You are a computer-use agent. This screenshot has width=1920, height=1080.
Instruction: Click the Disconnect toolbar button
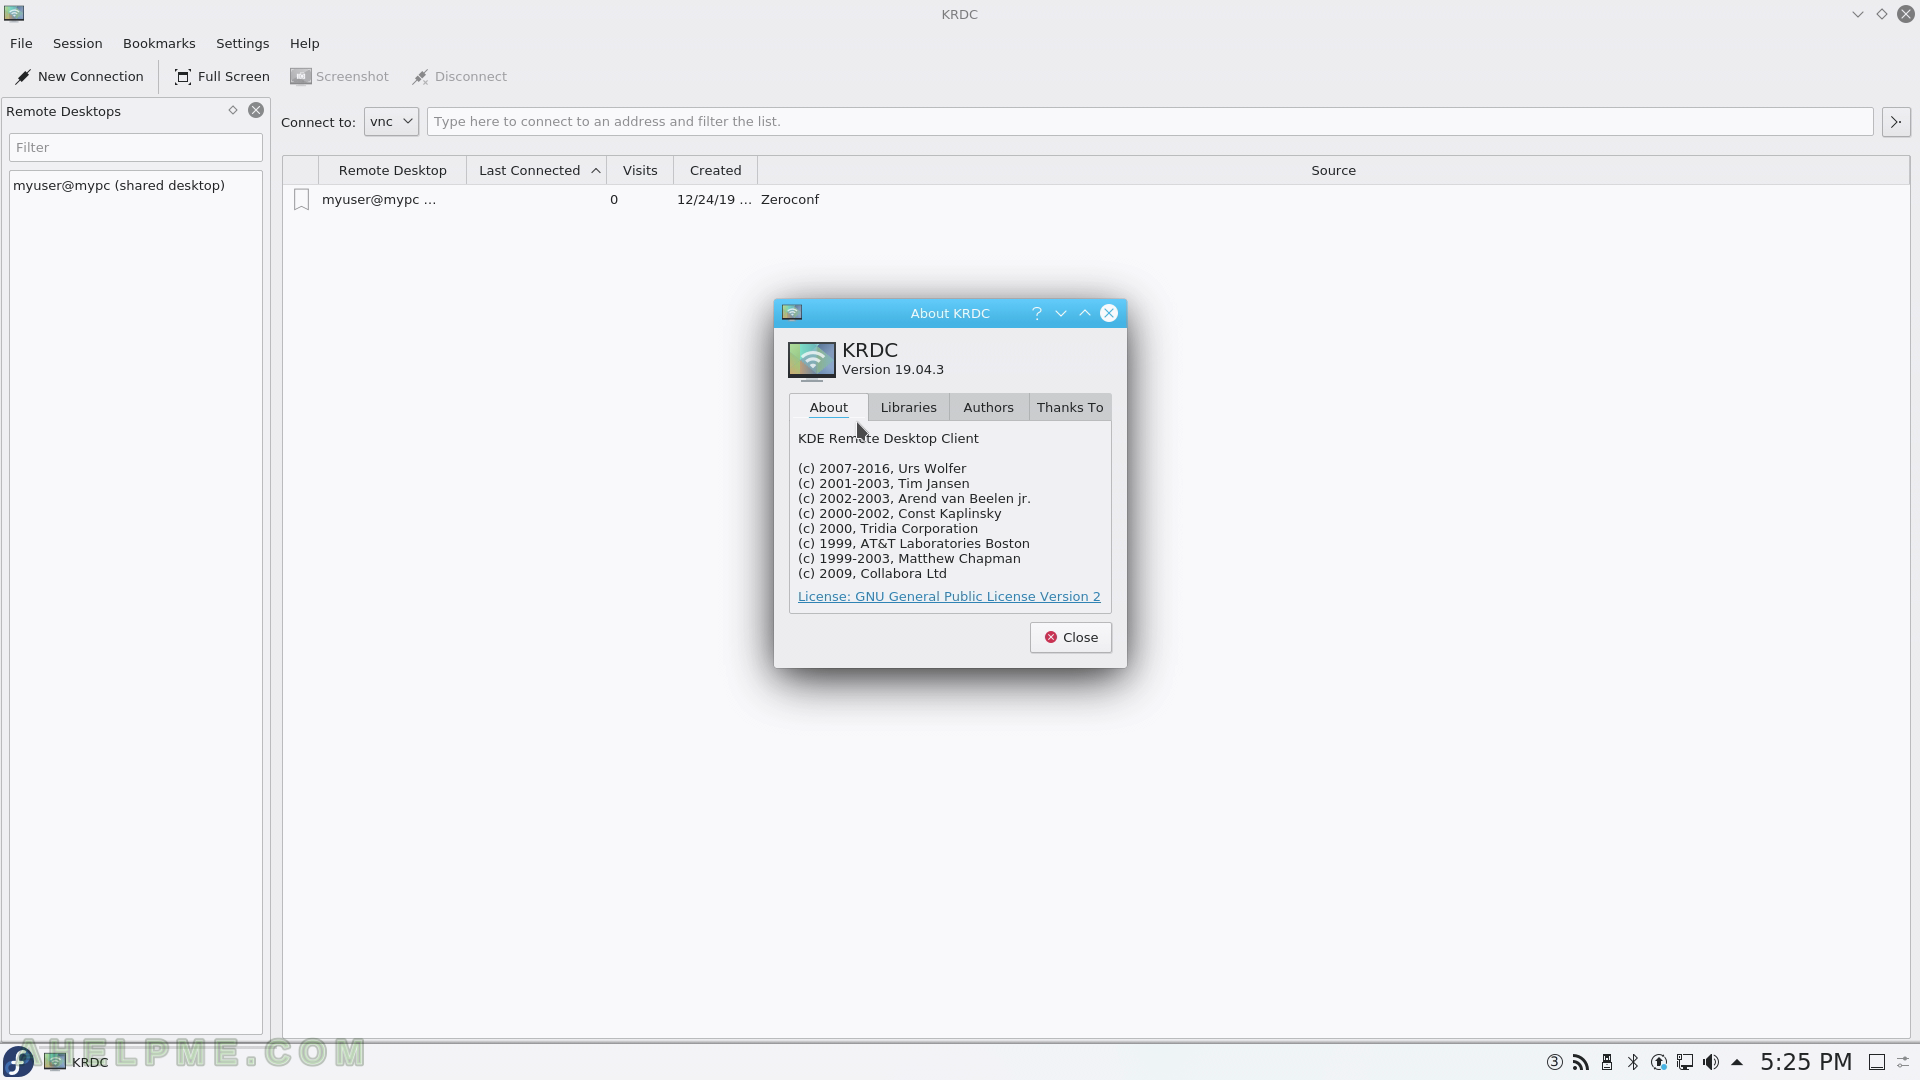tap(460, 77)
